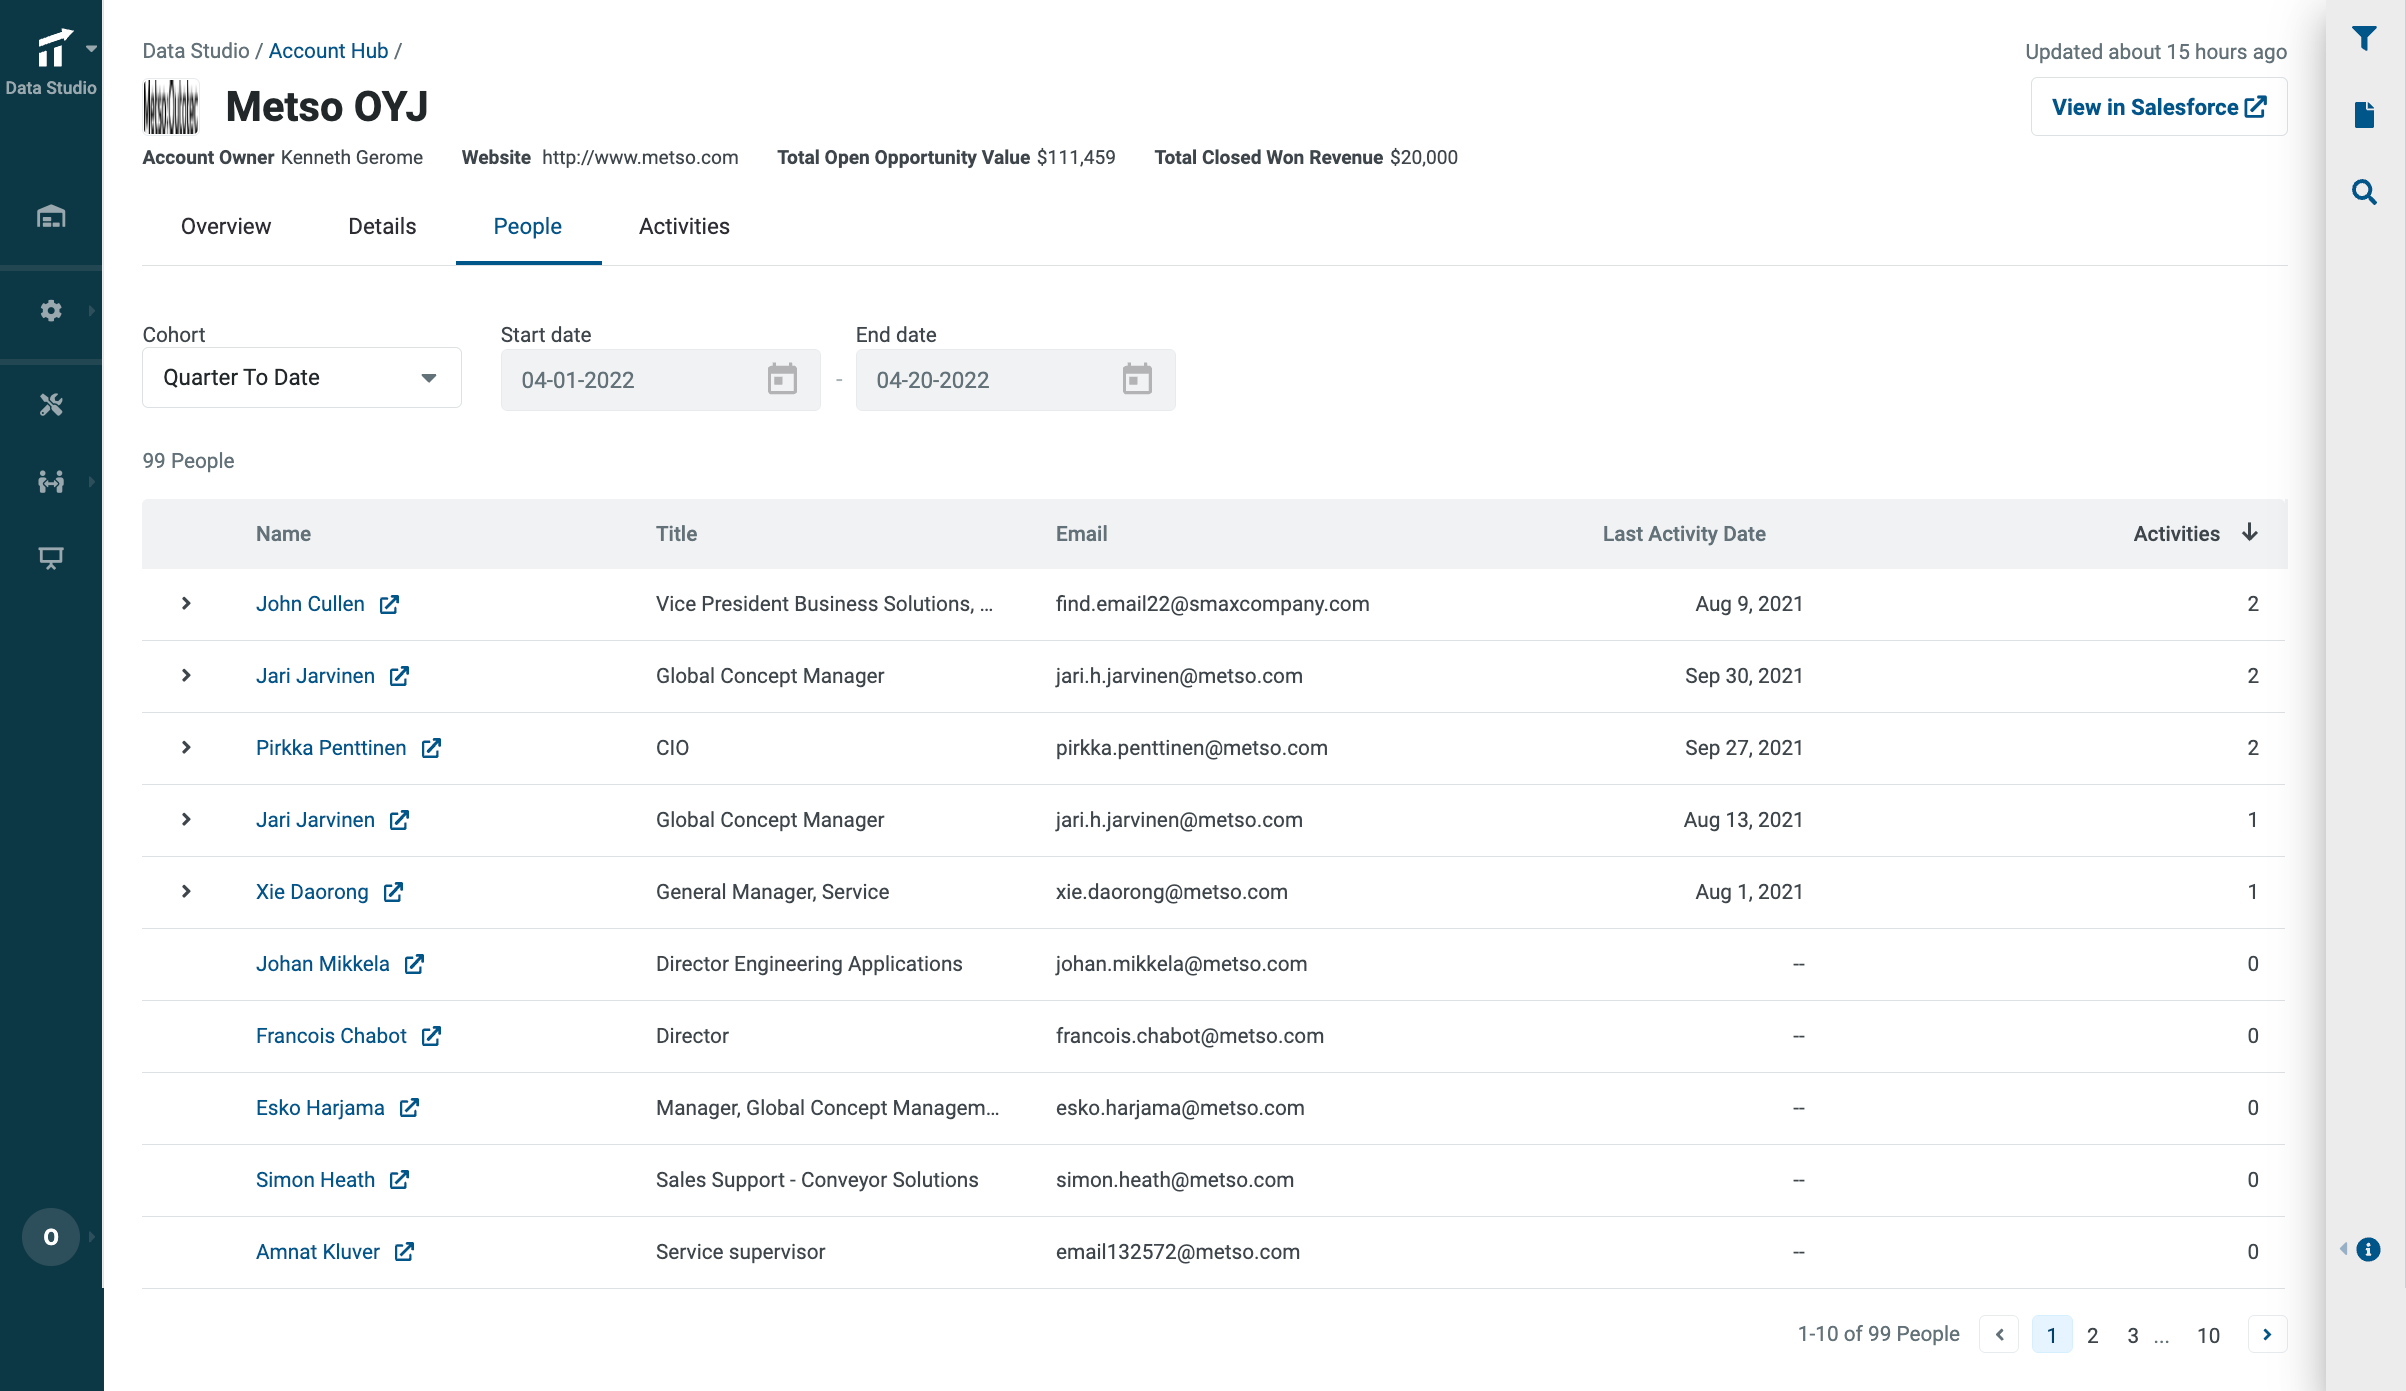Open Simon Heath external link icon

pyautogui.click(x=399, y=1180)
